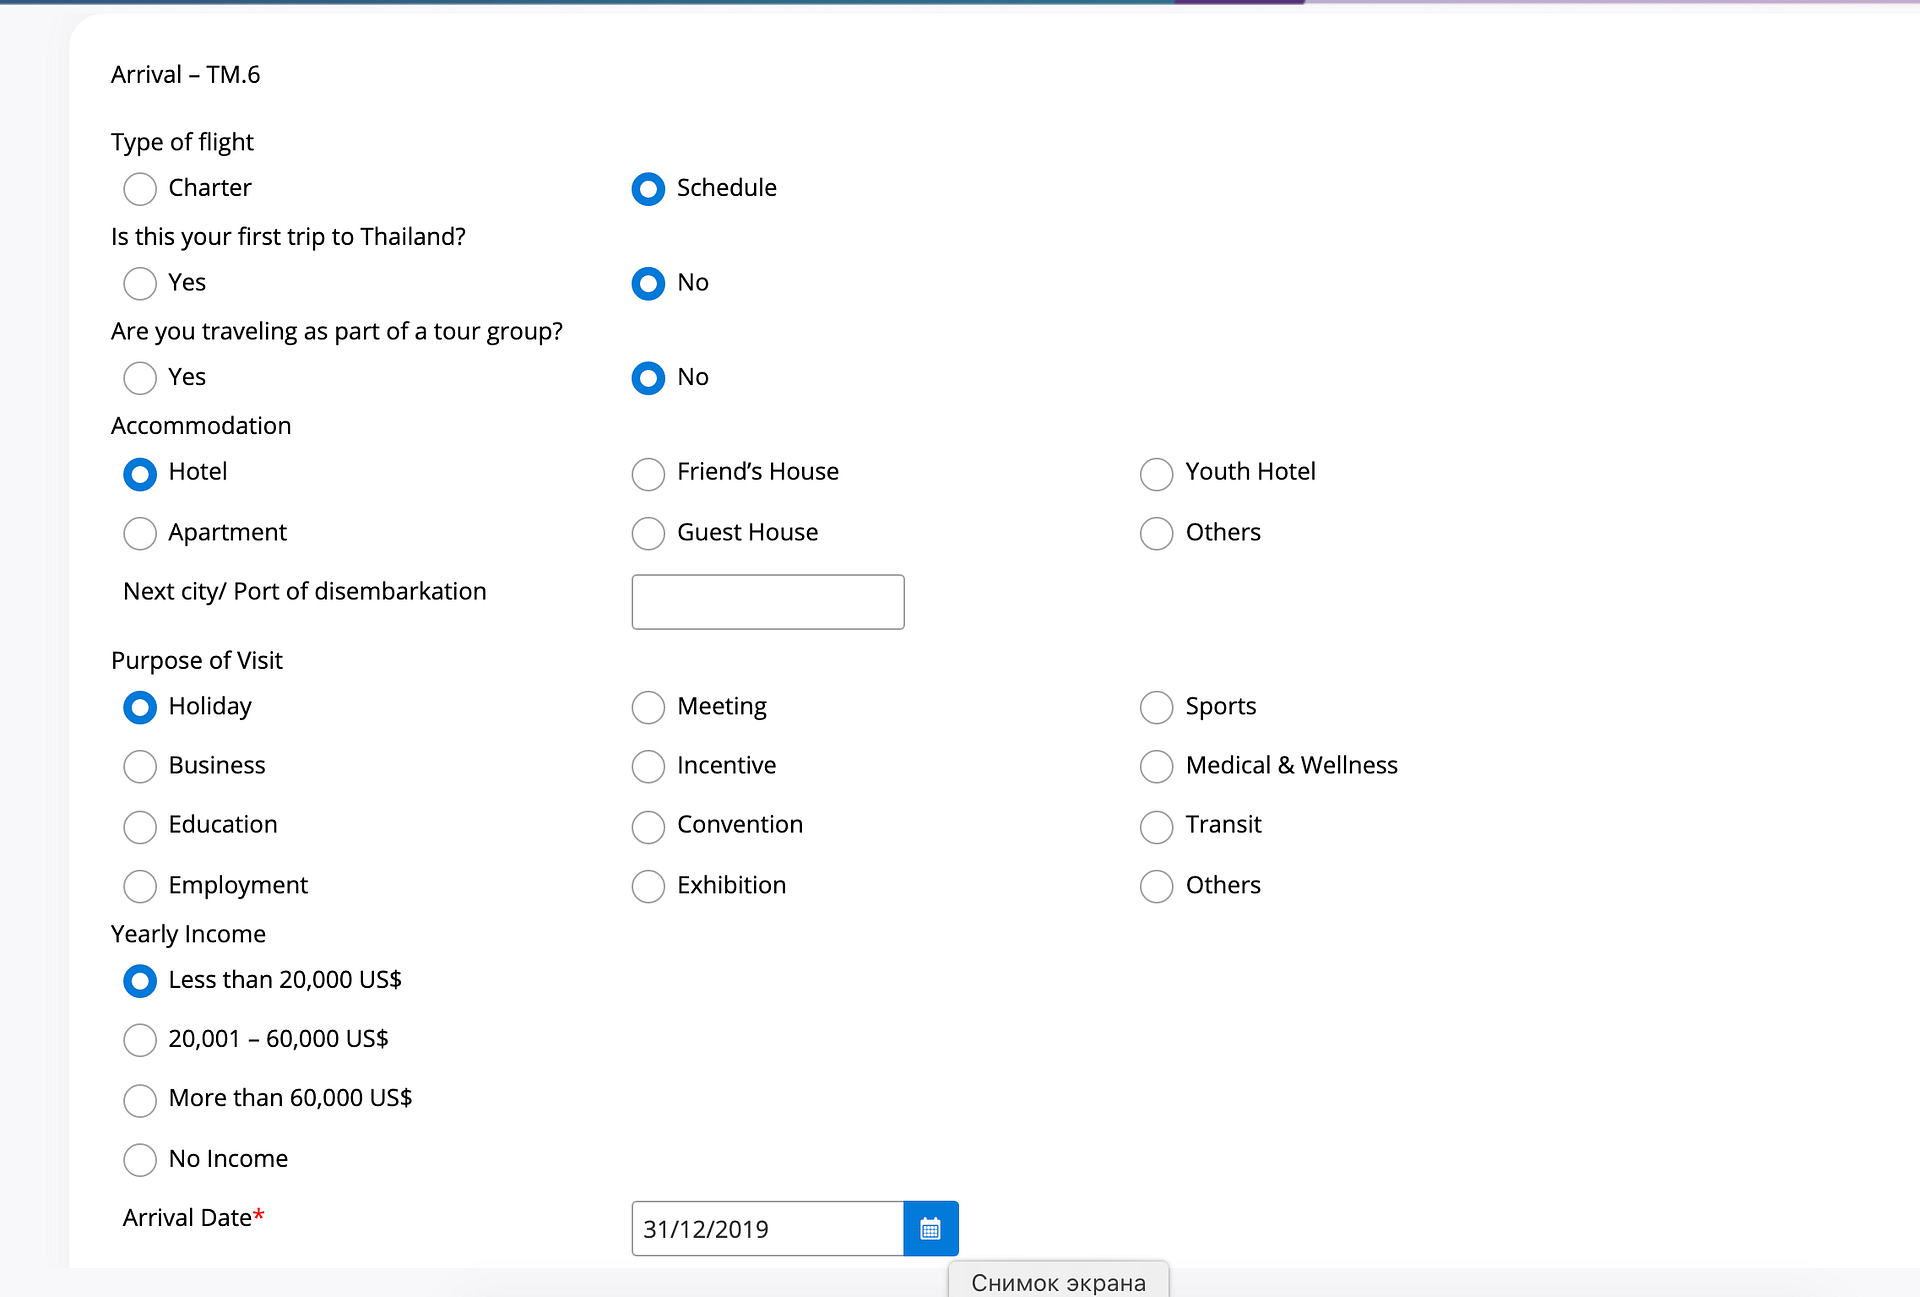Select Others under Accommodation
This screenshot has width=1920, height=1297.
(1156, 533)
